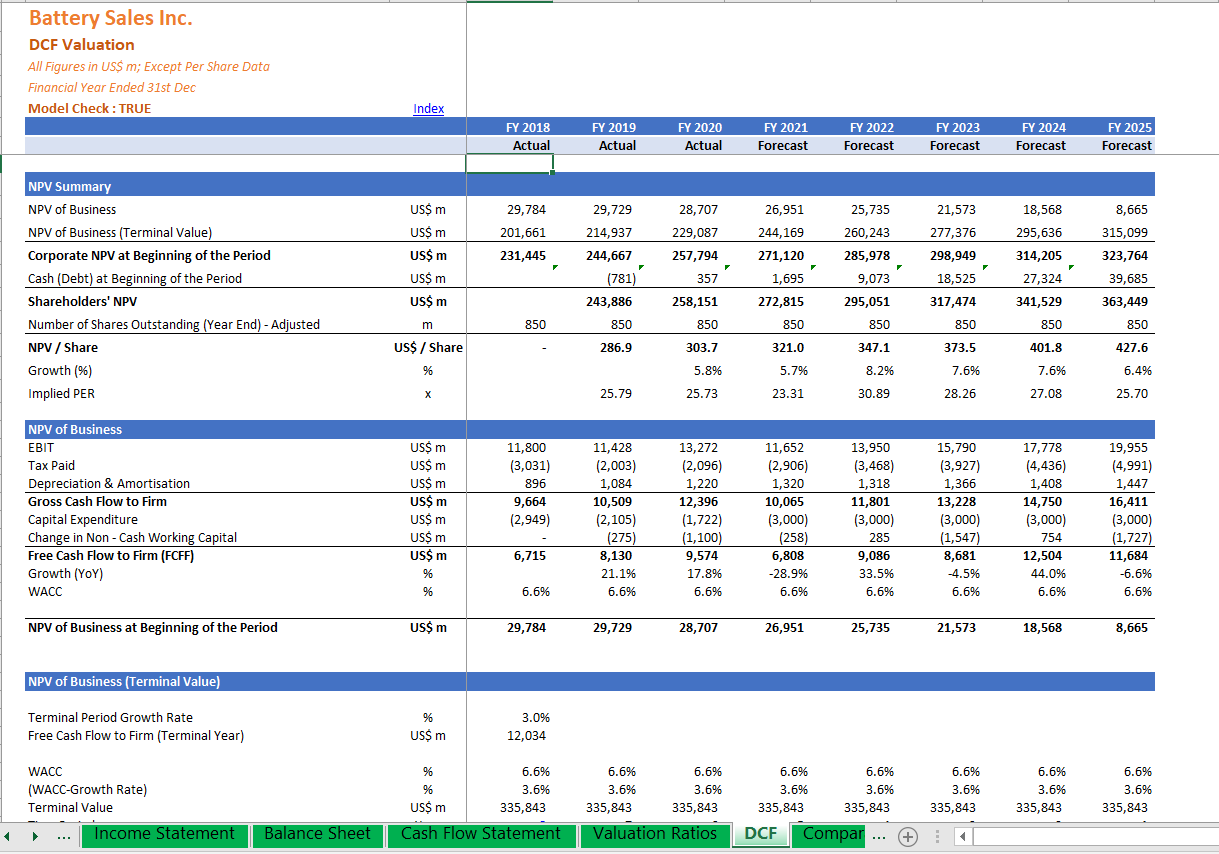Viewport: 1219px width, 854px height.
Task: Select the Shareholders' NPV row label
Action: click(83, 302)
